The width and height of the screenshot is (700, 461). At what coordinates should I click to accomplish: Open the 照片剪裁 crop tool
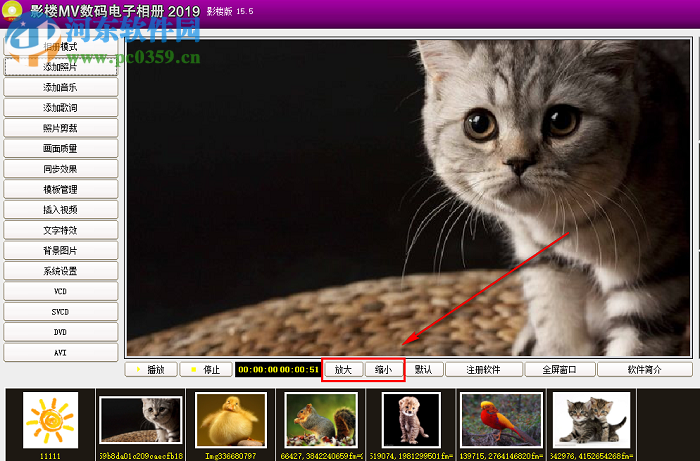(x=61, y=129)
